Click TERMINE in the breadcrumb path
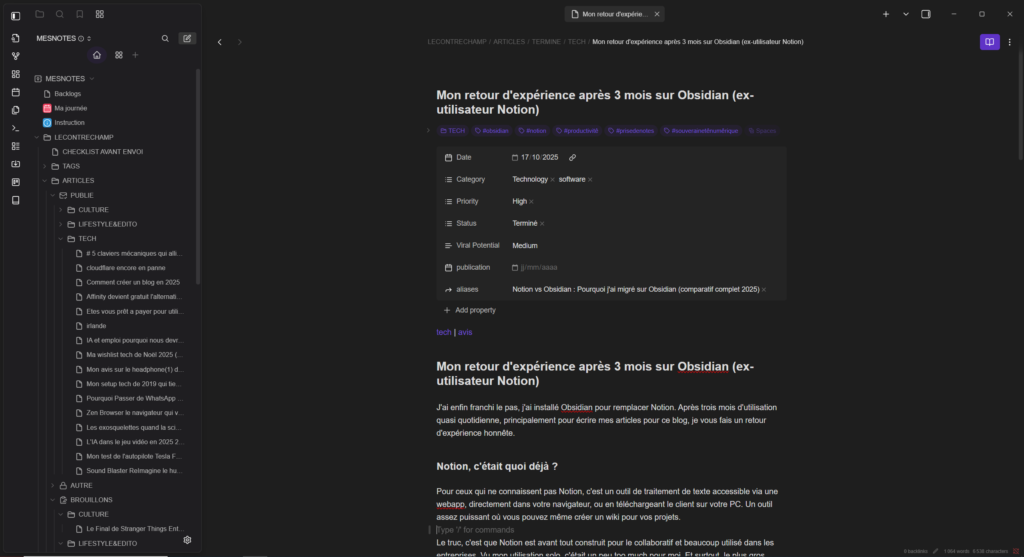The height and width of the screenshot is (557, 1024). [546, 42]
